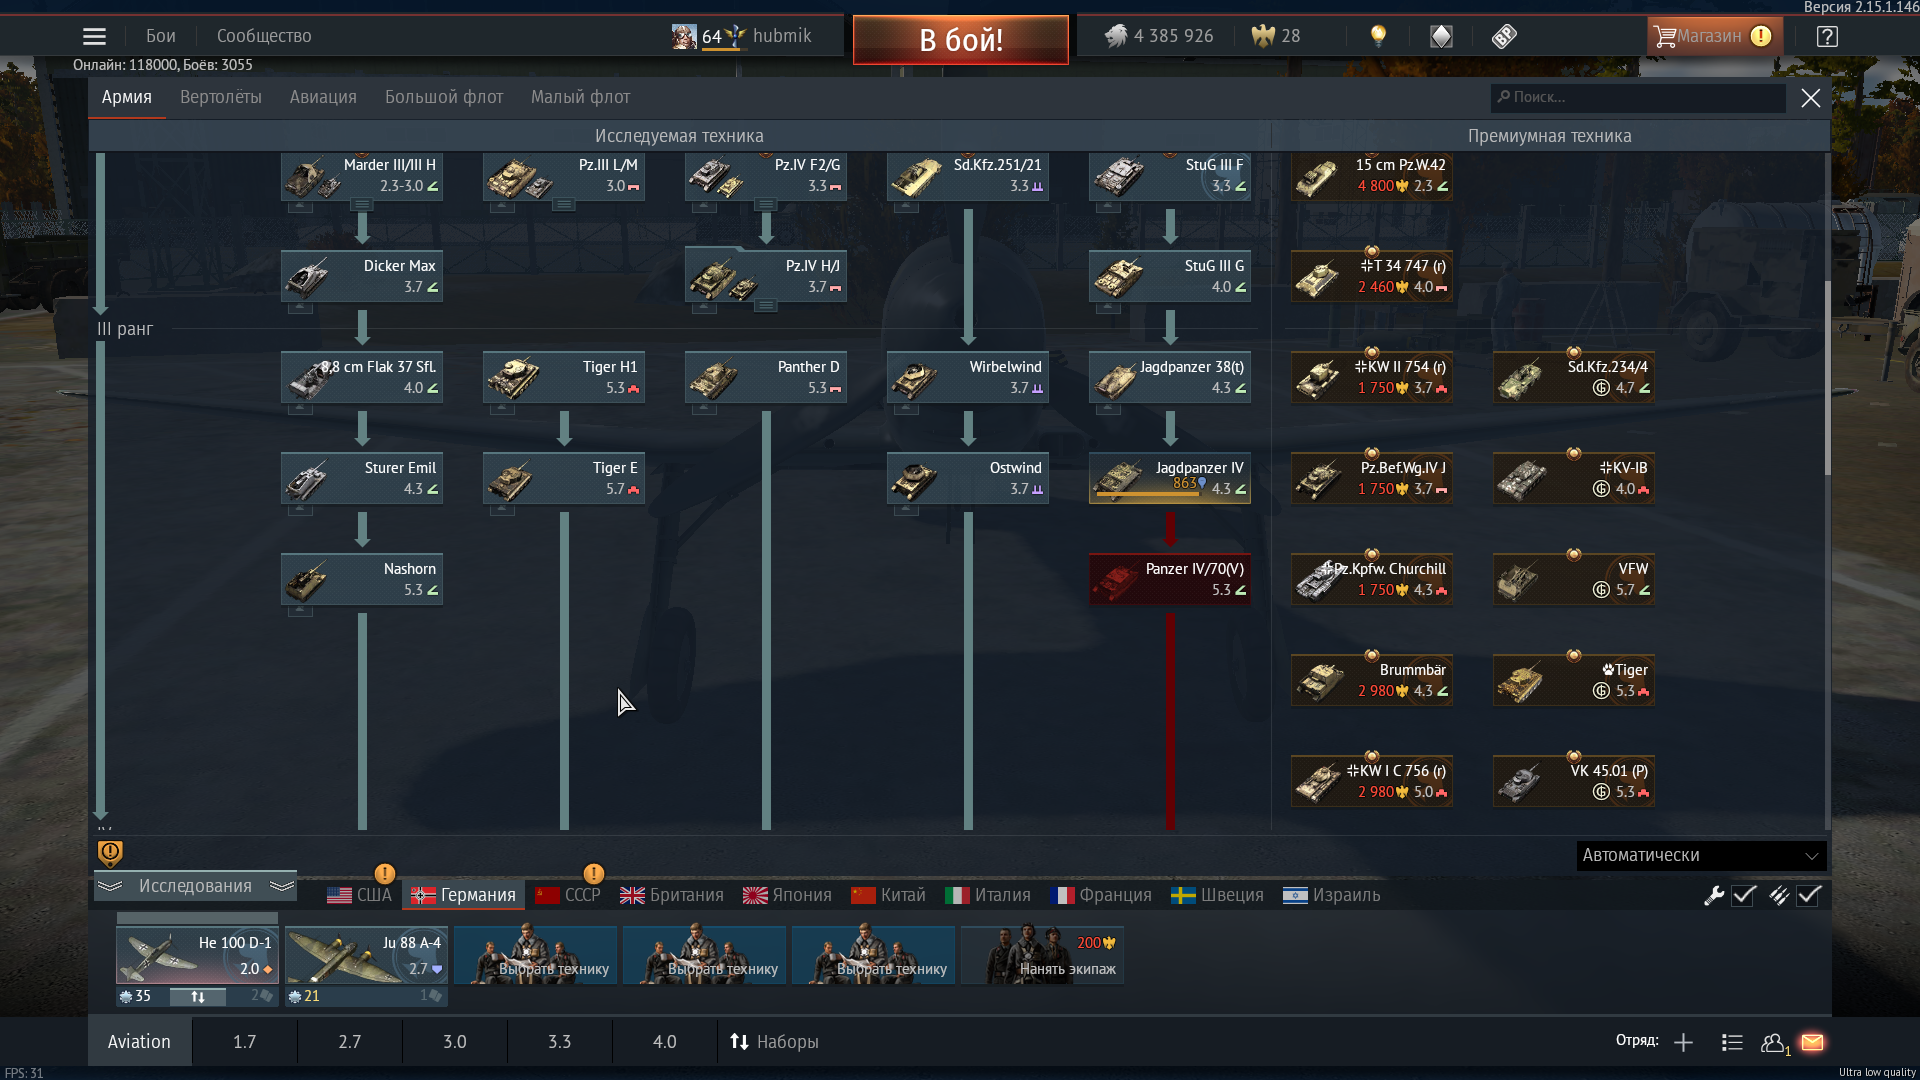Open the contacts people icon
The image size is (1920, 1080).
1774,1043
